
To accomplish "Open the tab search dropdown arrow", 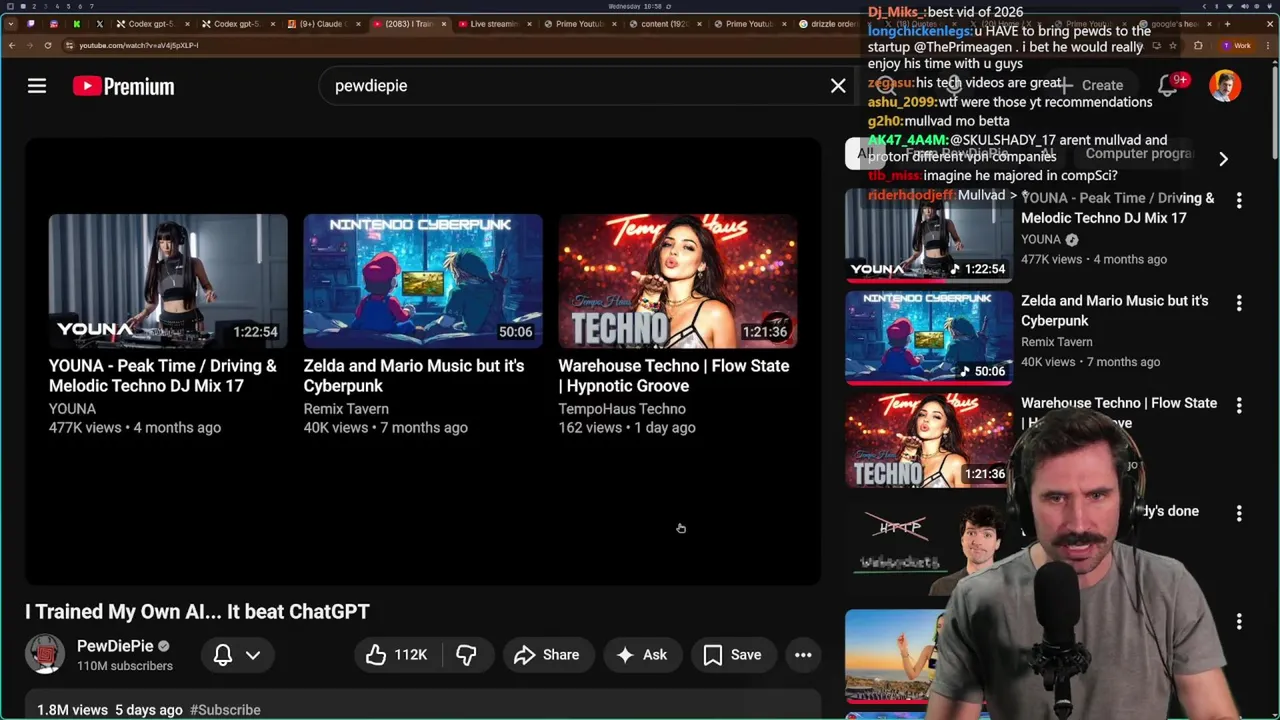I will [12, 23].
